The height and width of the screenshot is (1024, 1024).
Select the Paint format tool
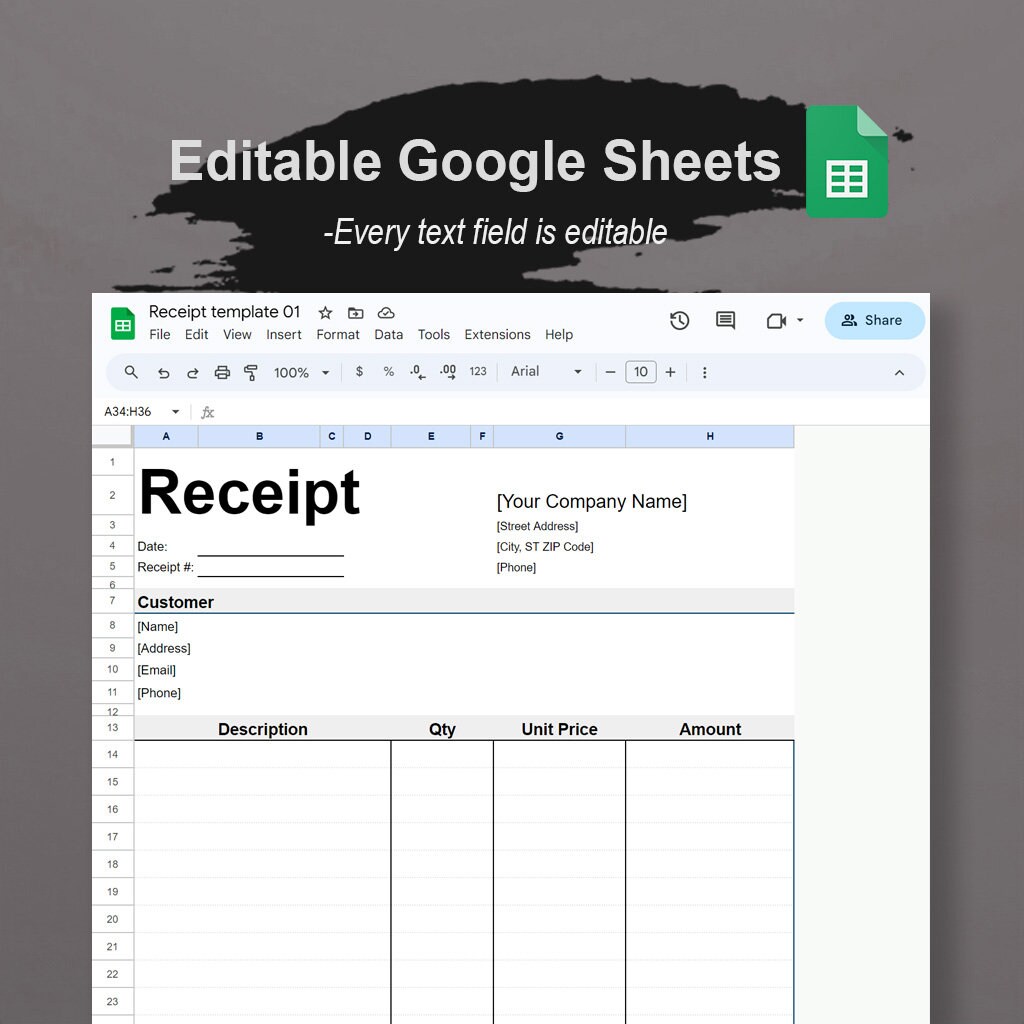click(252, 371)
